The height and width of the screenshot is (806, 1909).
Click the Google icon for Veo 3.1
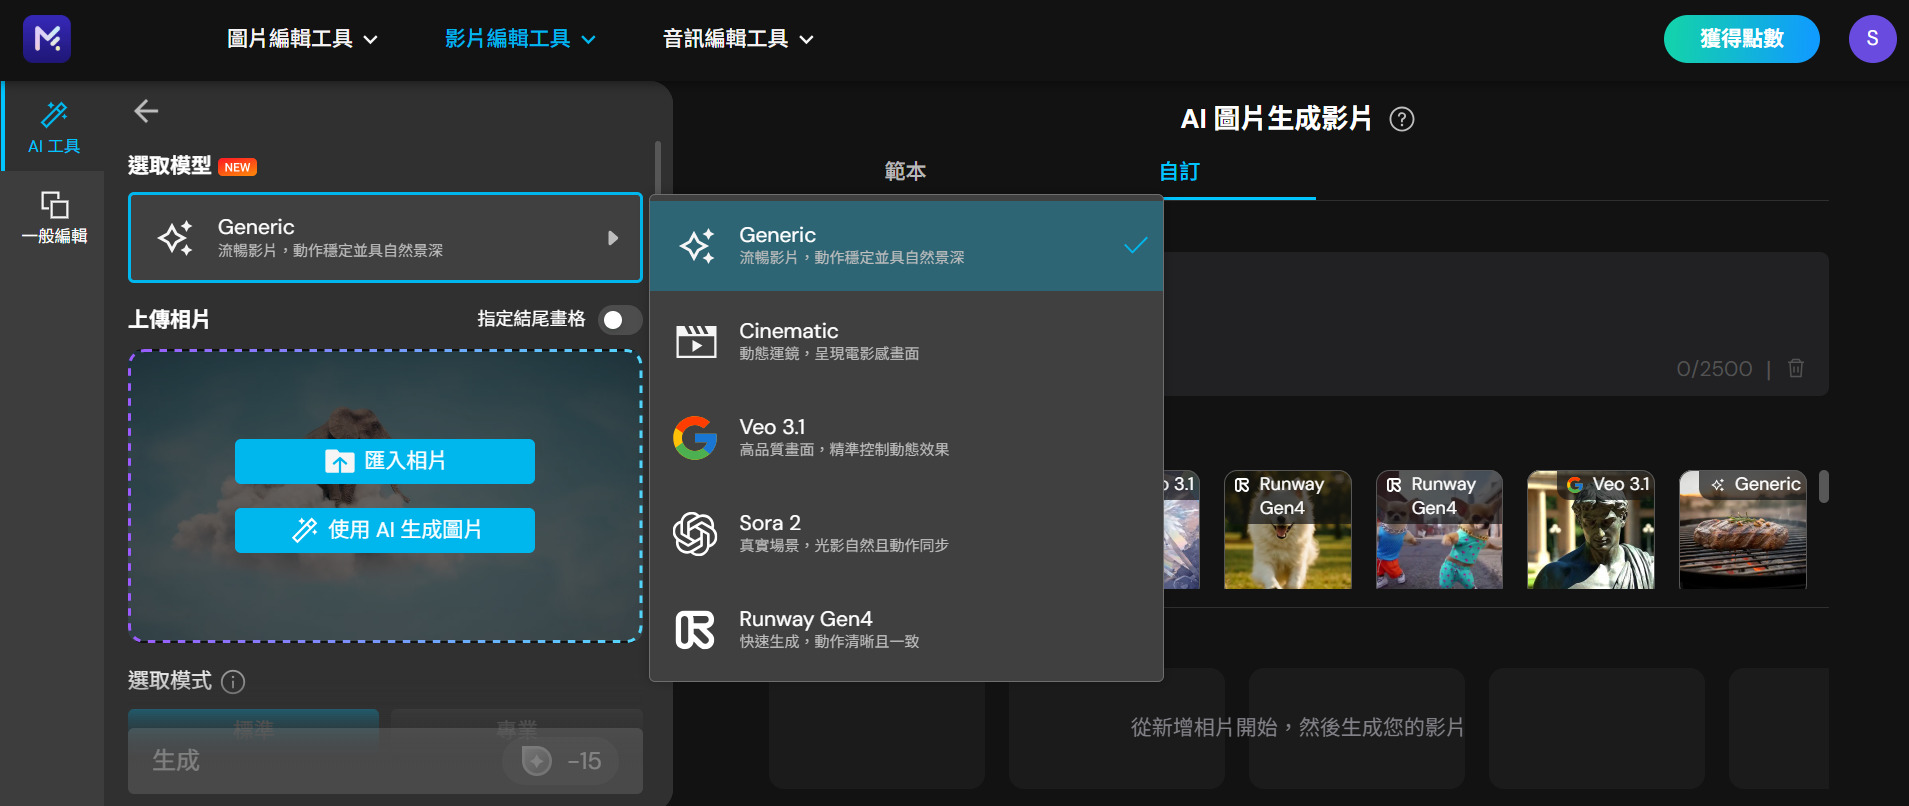[x=695, y=438]
